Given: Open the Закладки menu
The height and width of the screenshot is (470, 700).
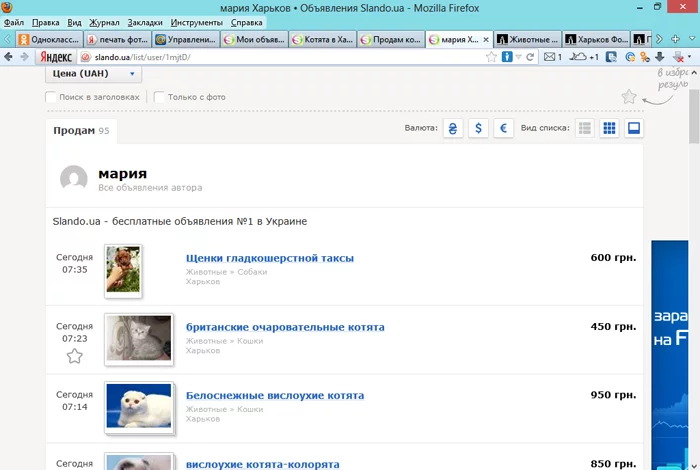Looking at the screenshot, I should click(145, 21).
